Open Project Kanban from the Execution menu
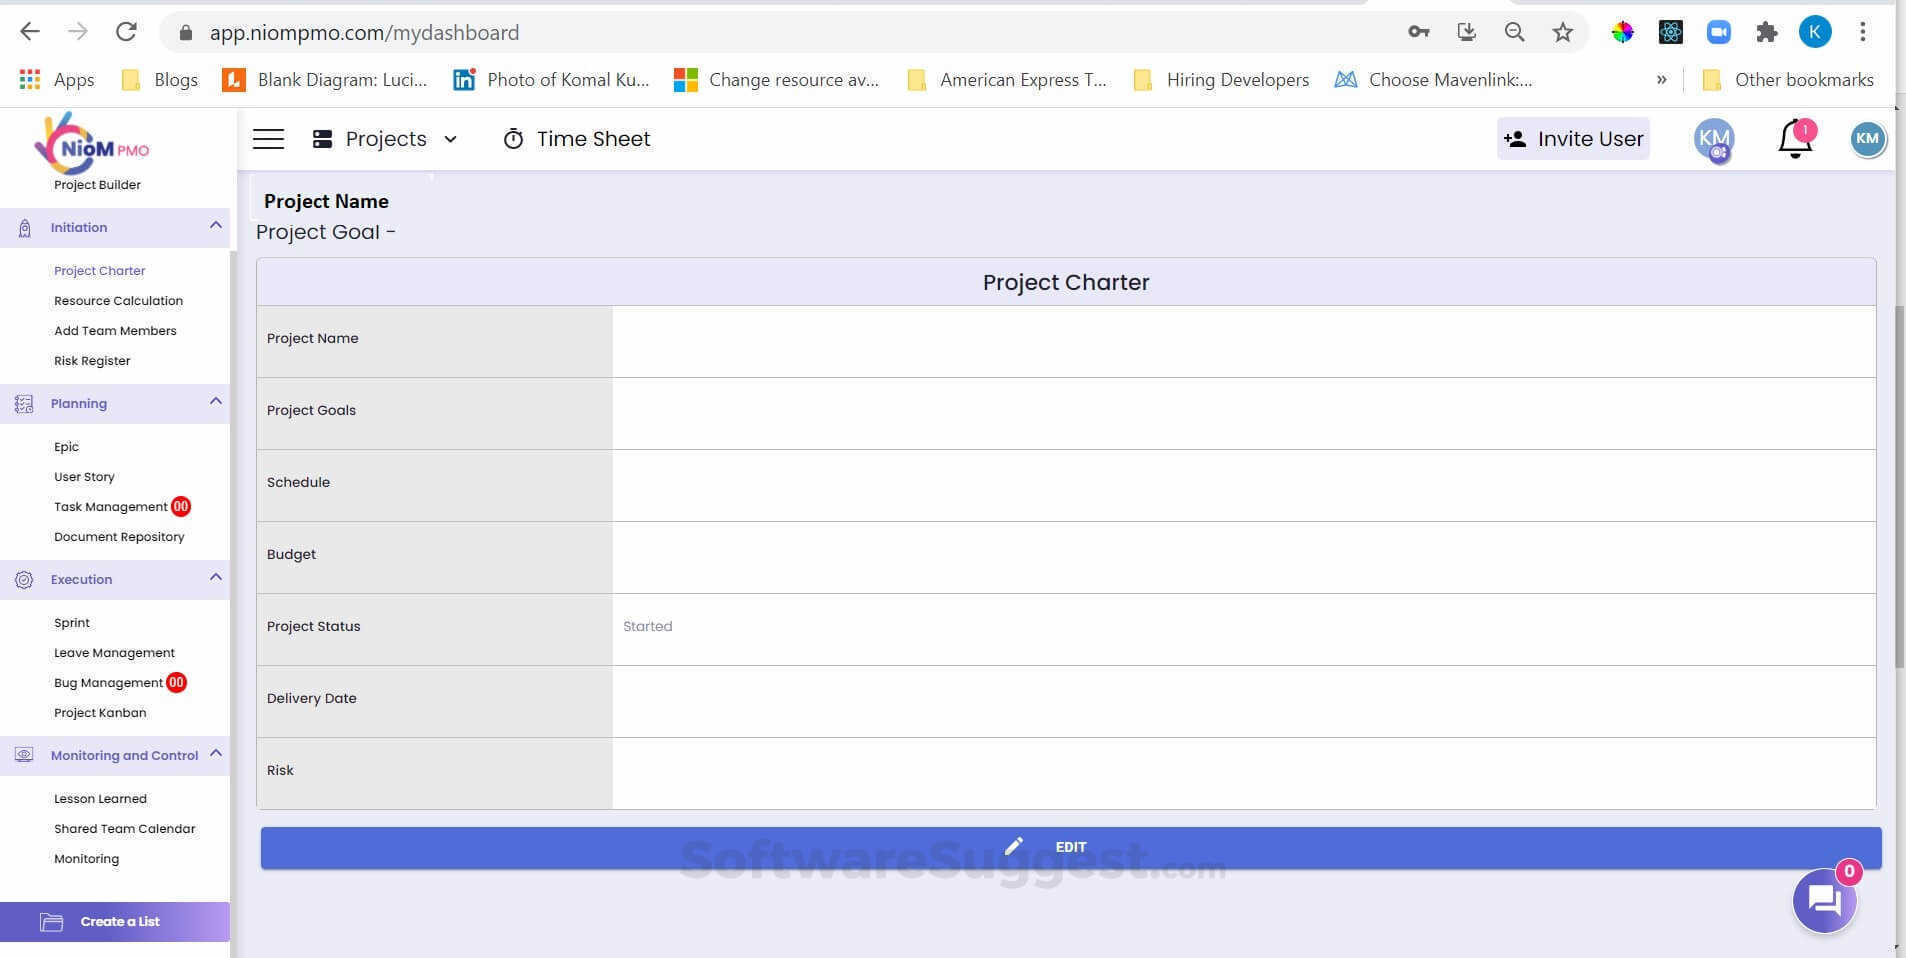The width and height of the screenshot is (1906, 958). point(100,712)
